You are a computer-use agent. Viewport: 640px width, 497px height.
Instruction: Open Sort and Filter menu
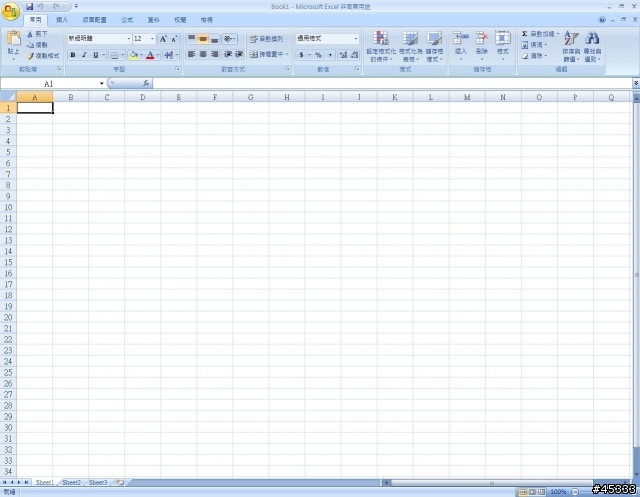click(x=571, y=46)
